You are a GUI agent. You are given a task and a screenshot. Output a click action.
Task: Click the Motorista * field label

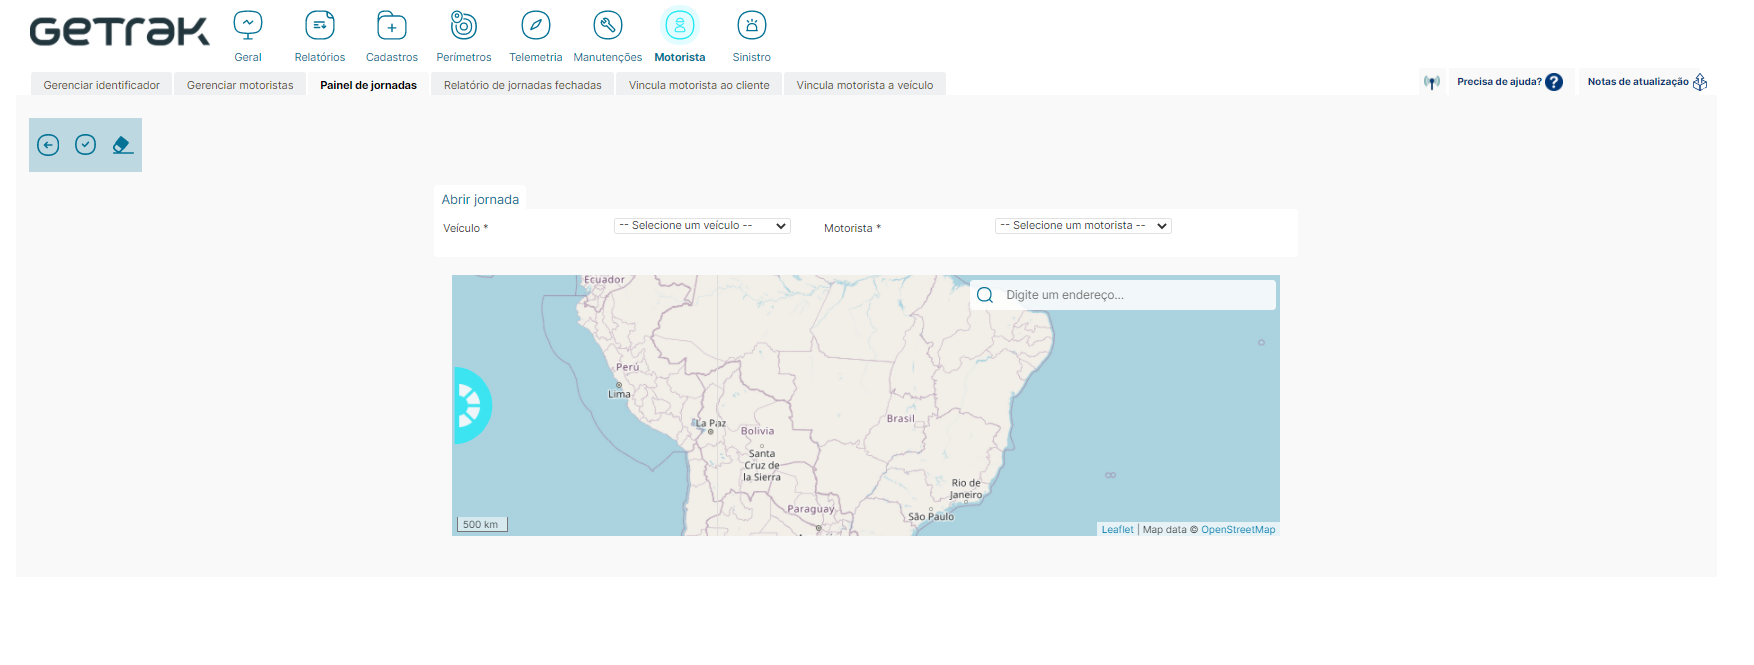(x=852, y=228)
